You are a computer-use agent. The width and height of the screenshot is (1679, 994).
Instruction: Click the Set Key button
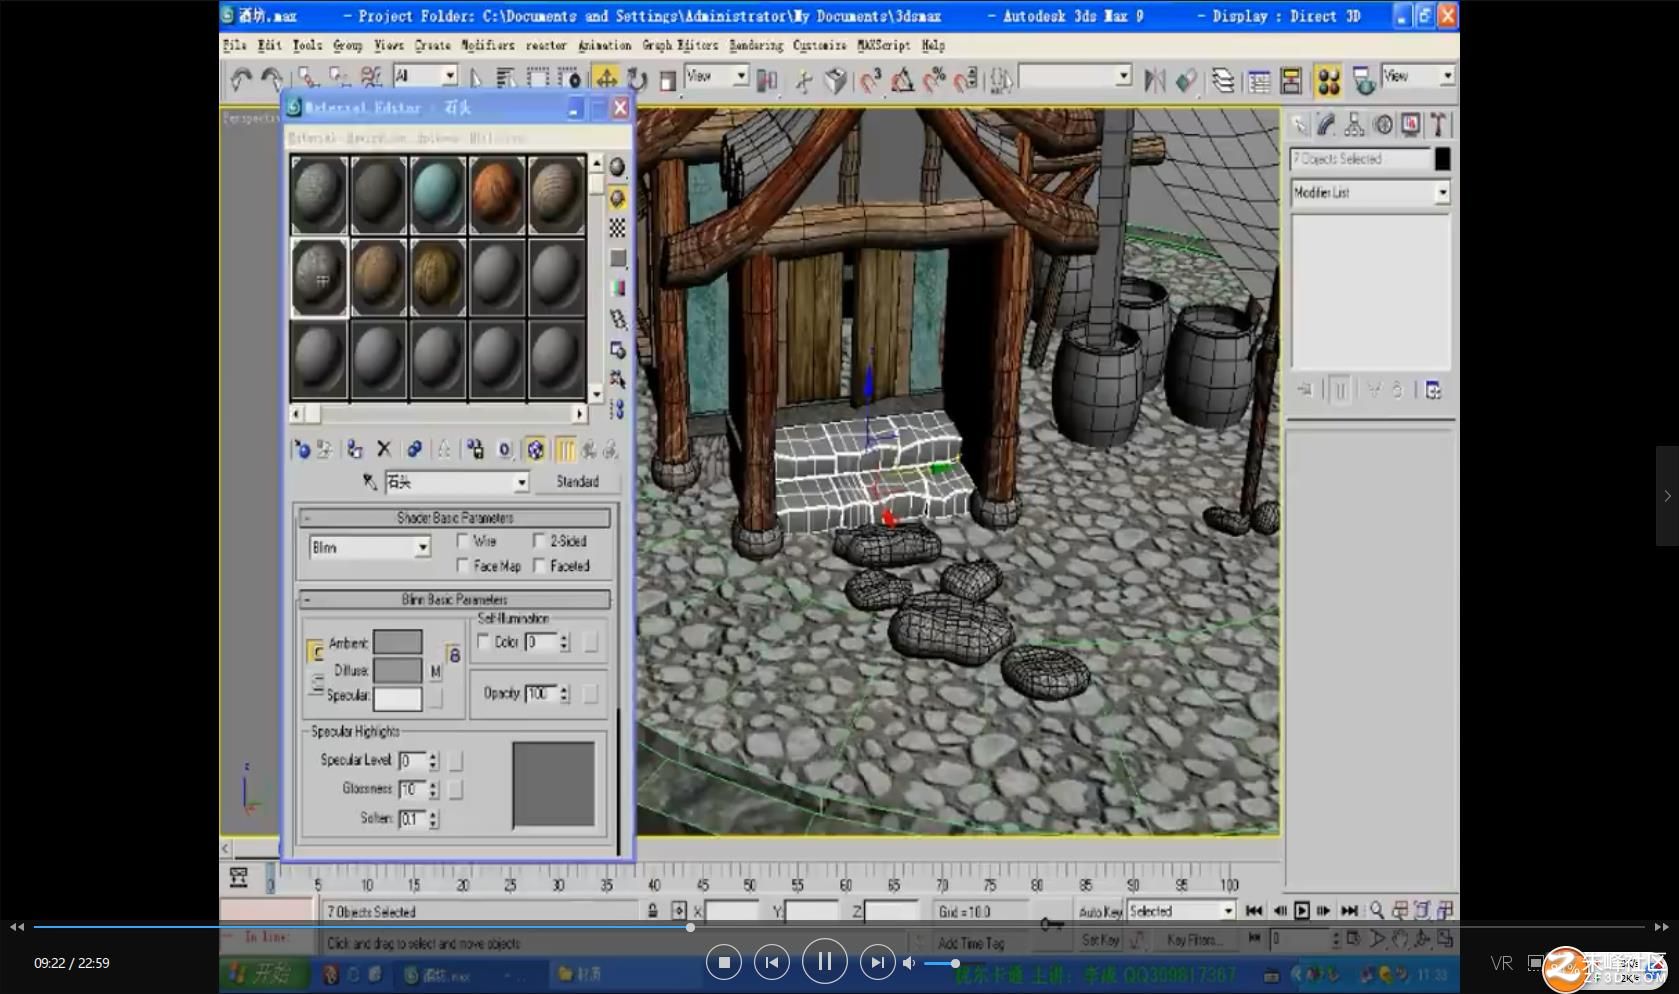click(x=1101, y=940)
